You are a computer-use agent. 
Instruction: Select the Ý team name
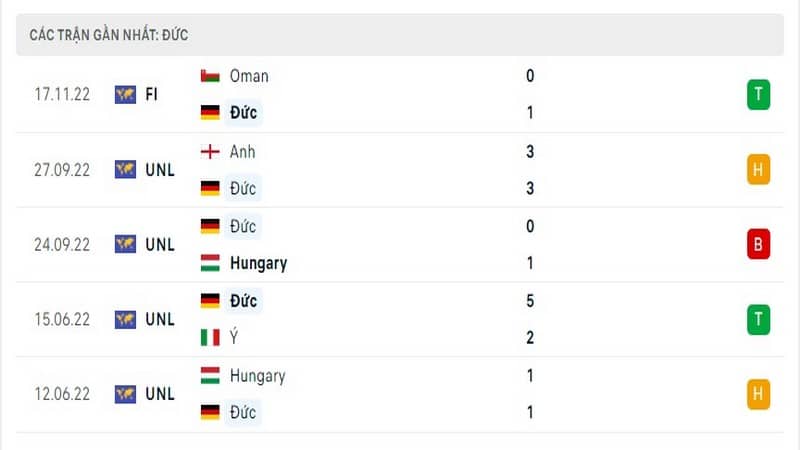click(x=234, y=337)
